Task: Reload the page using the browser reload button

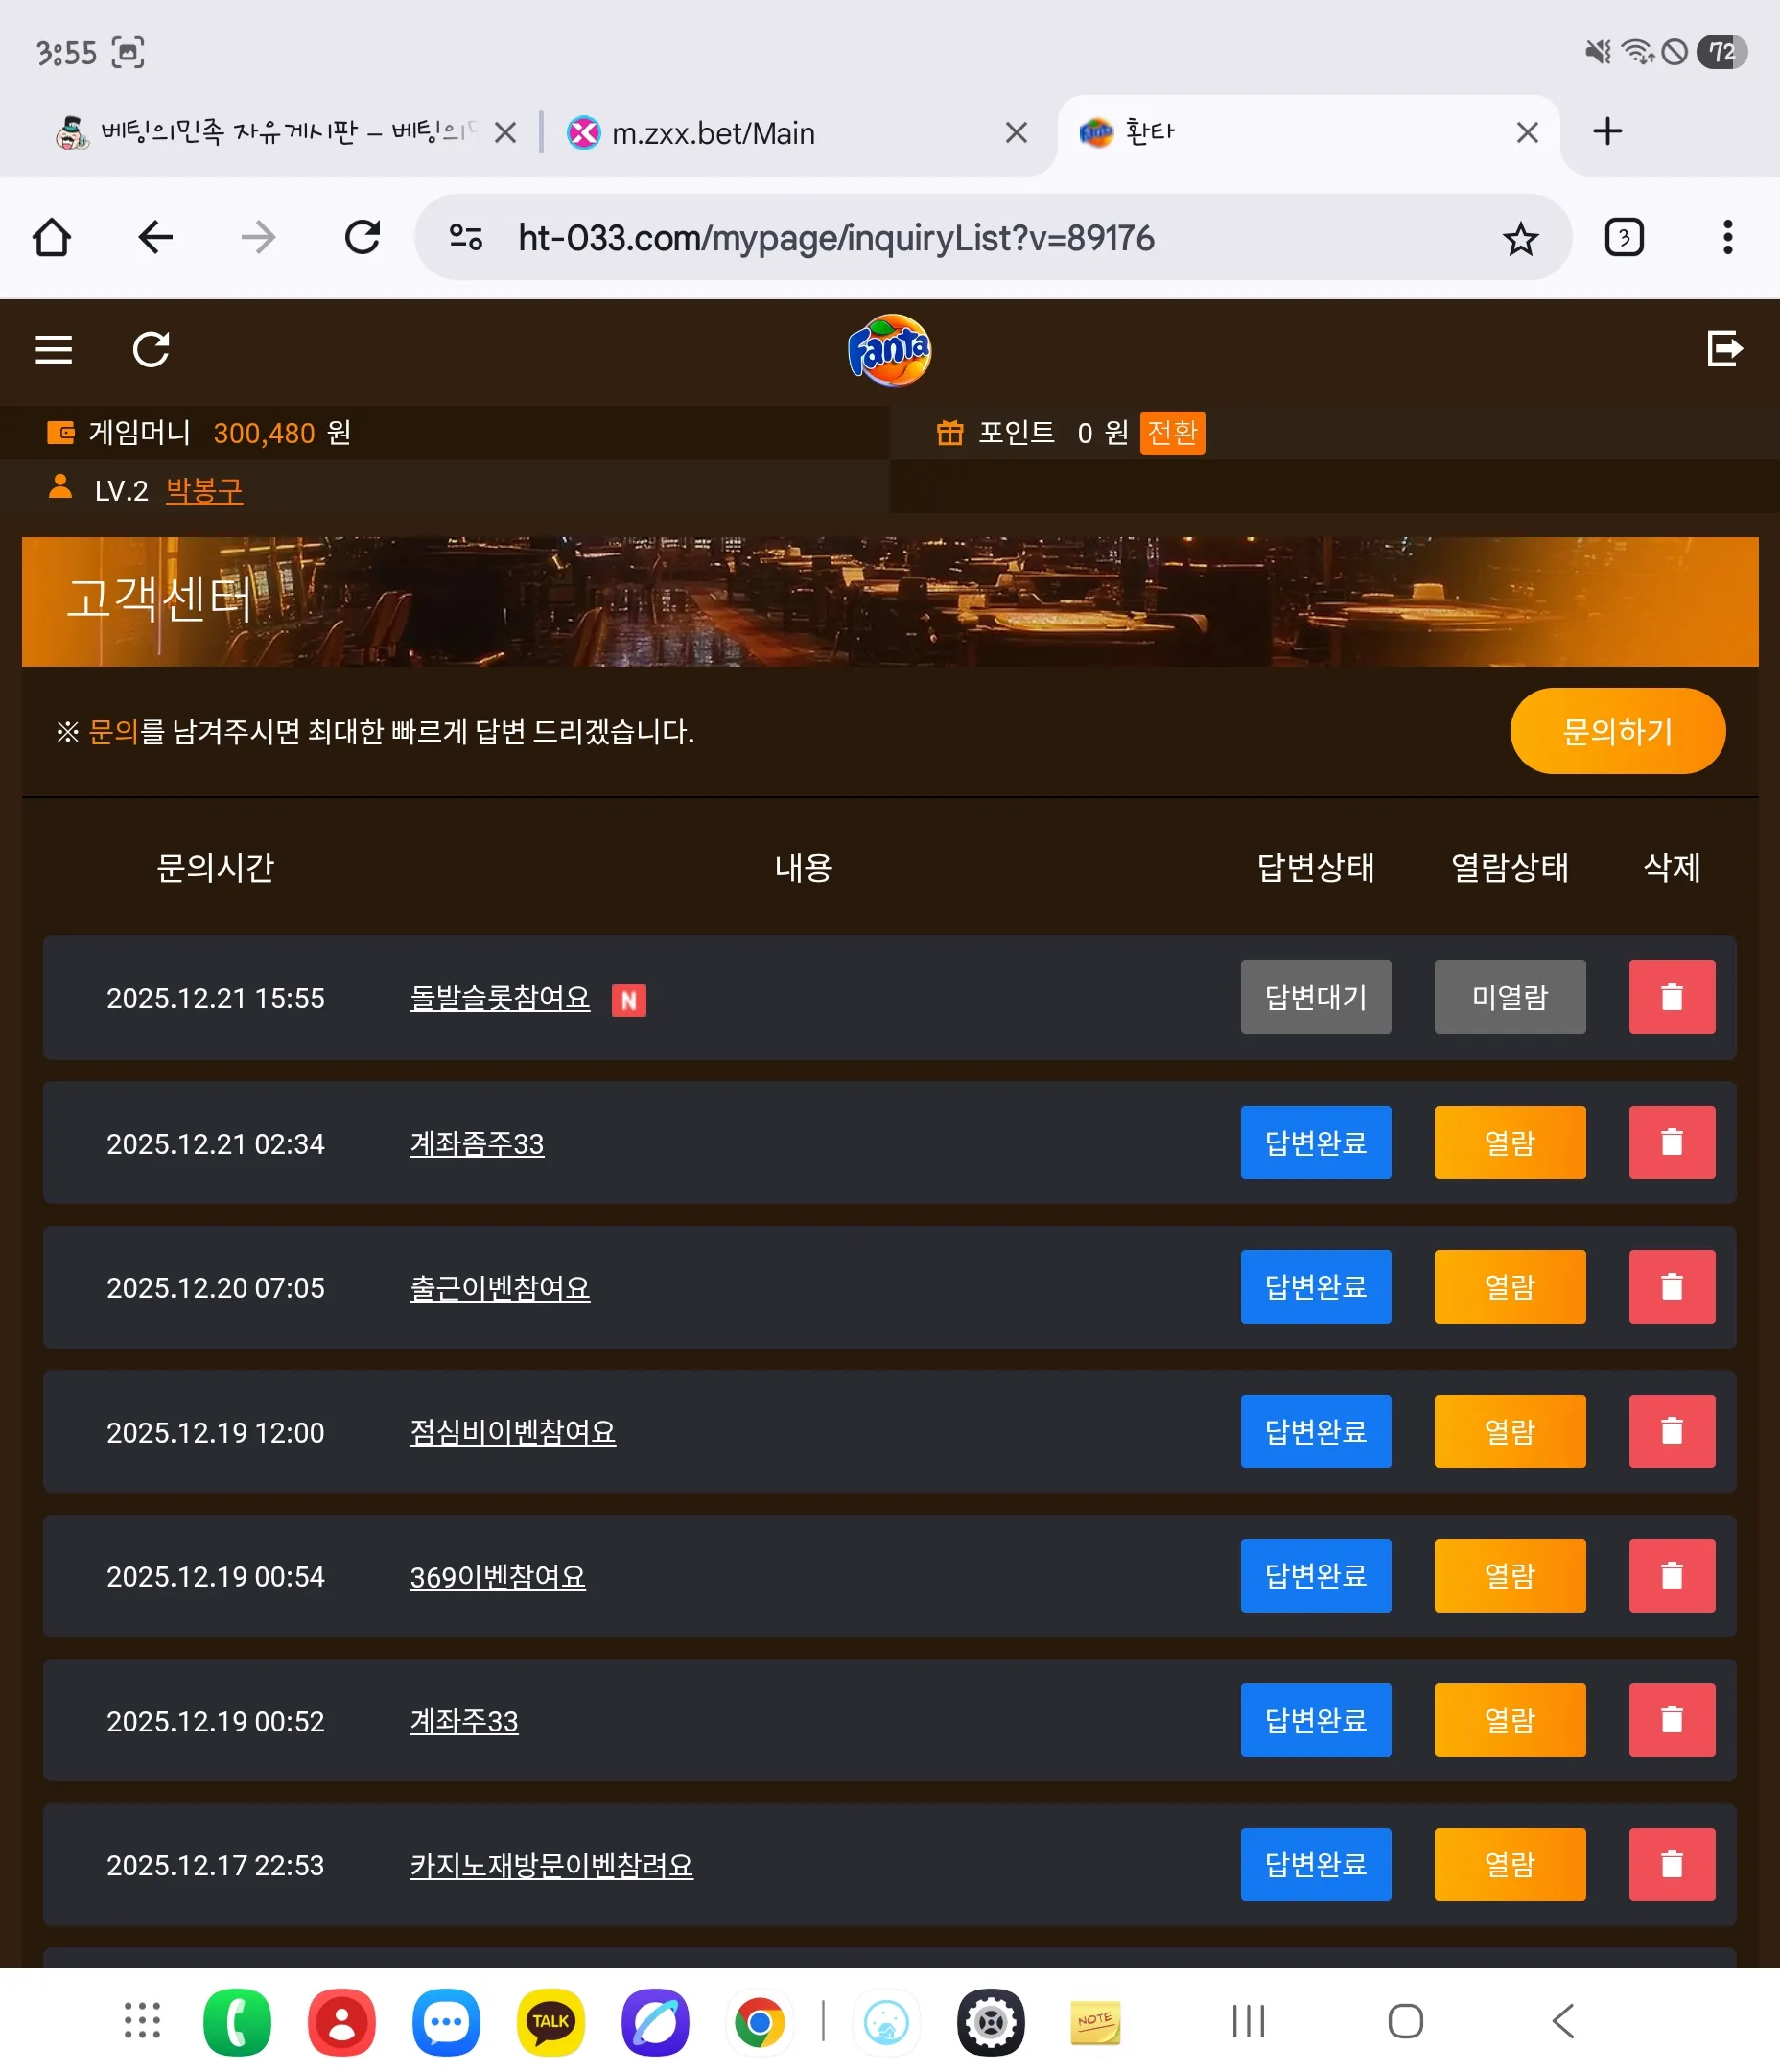Action: pyautogui.click(x=362, y=238)
